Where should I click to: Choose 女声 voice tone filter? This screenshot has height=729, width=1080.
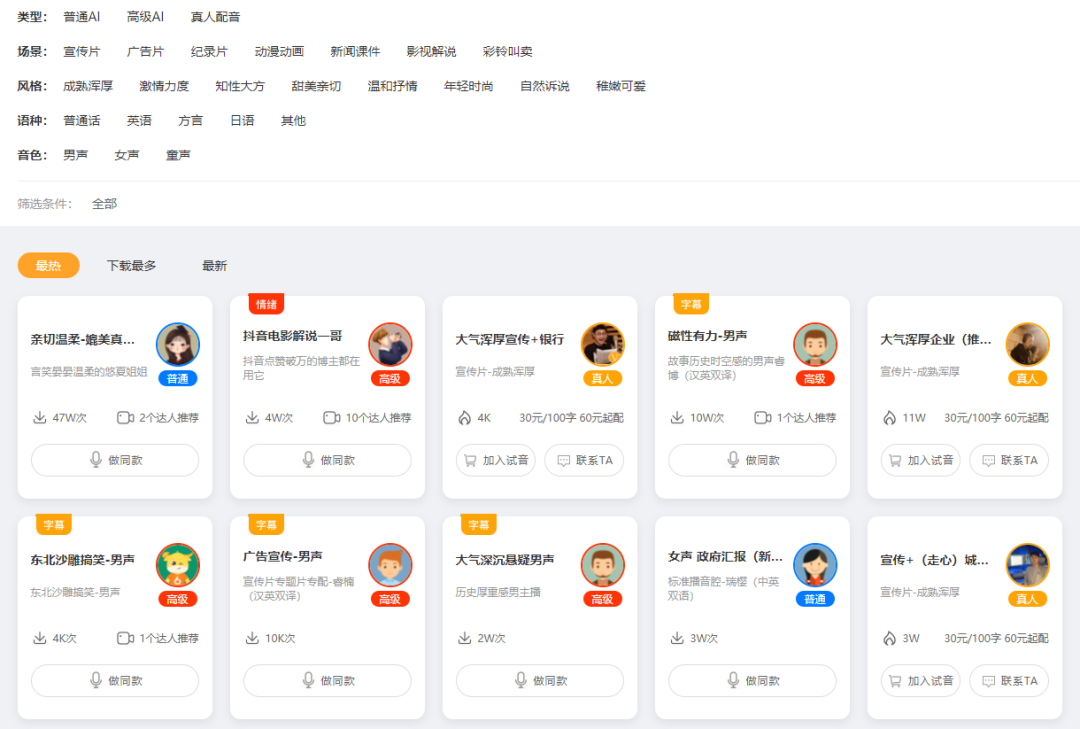click(127, 155)
